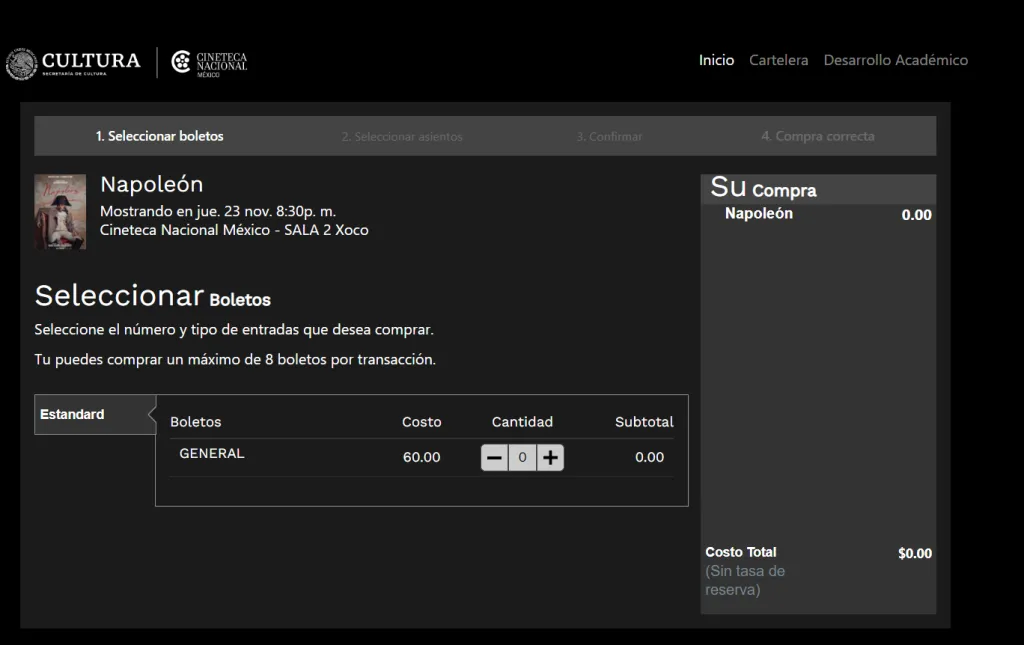The height and width of the screenshot is (645, 1024).
Task: Go to Inicio in the top navigation
Action: tap(716, 60)
